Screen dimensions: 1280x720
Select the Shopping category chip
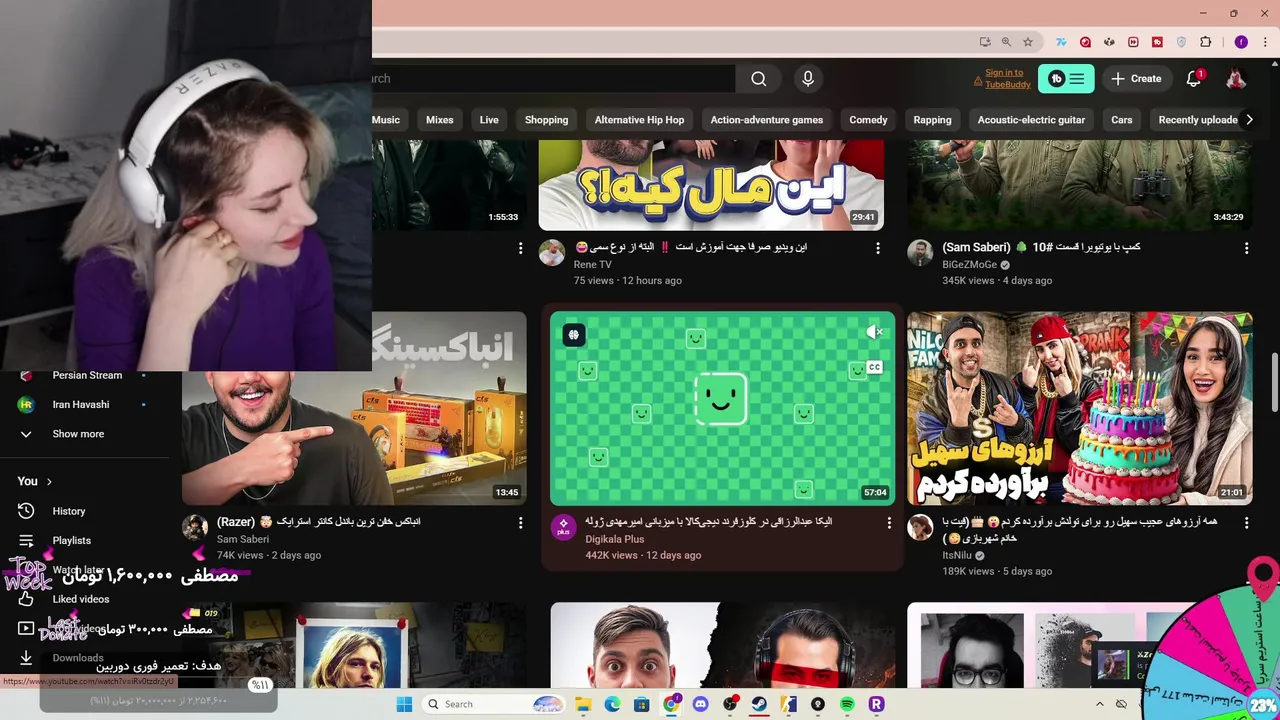546,120
